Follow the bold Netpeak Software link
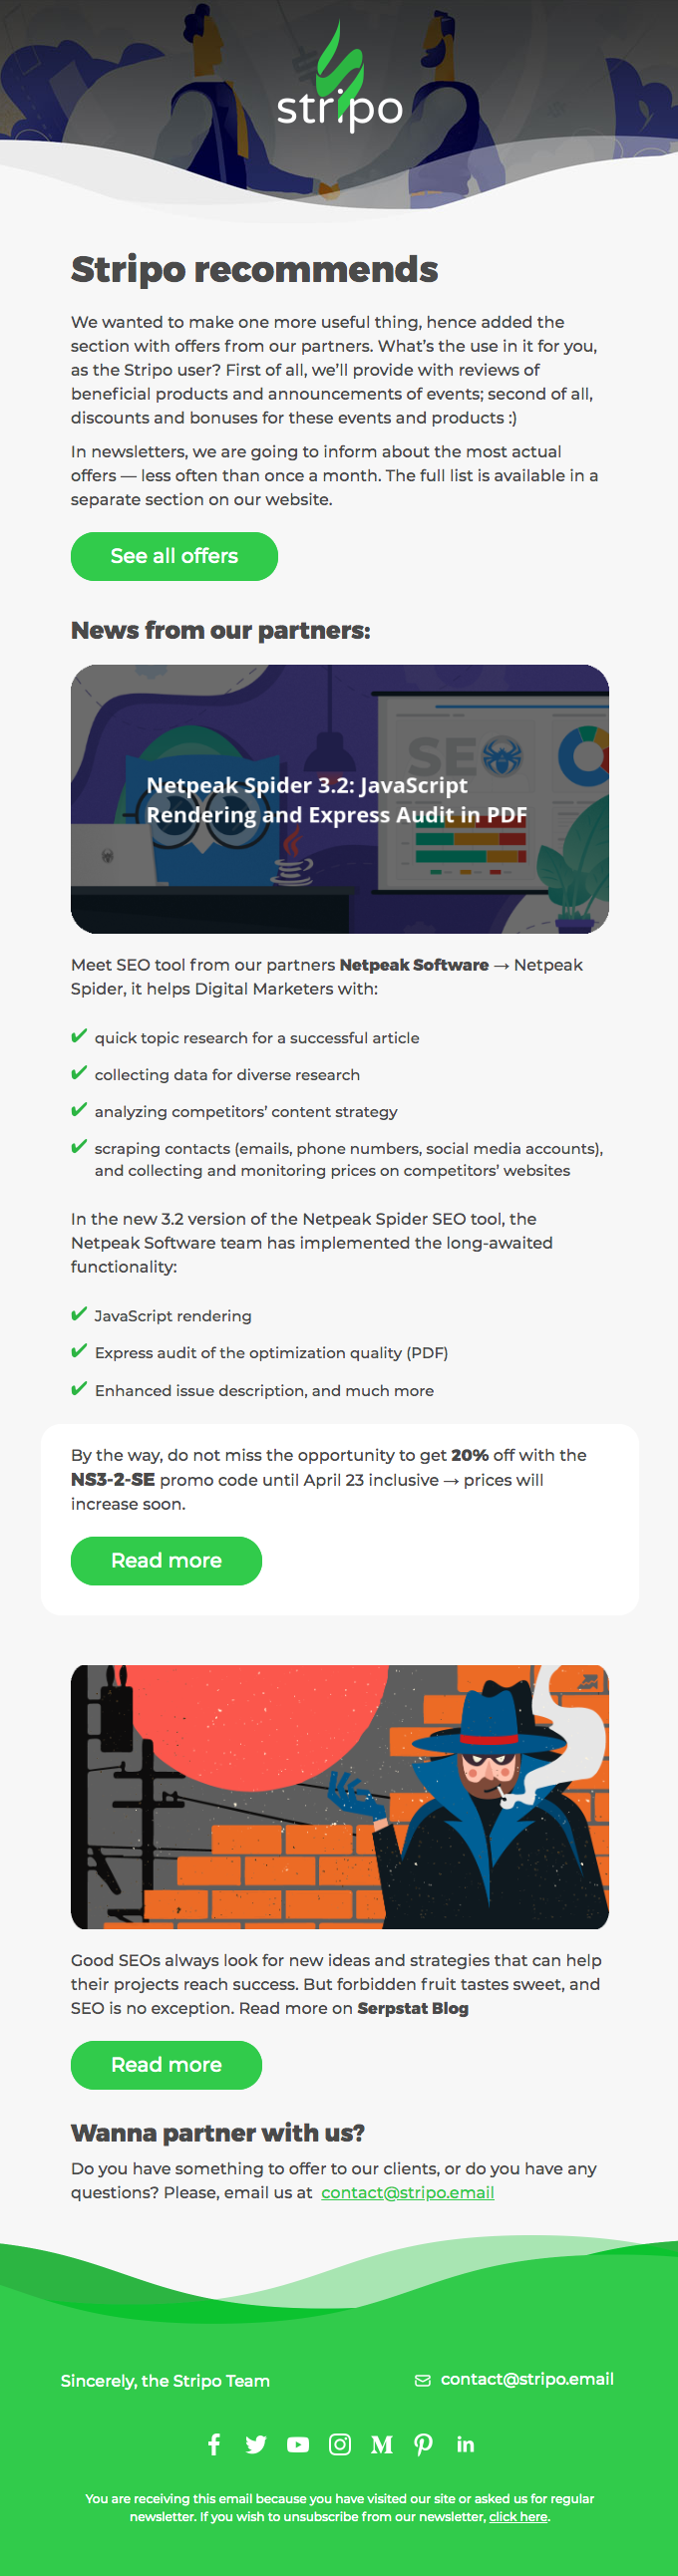 (414, 965)
